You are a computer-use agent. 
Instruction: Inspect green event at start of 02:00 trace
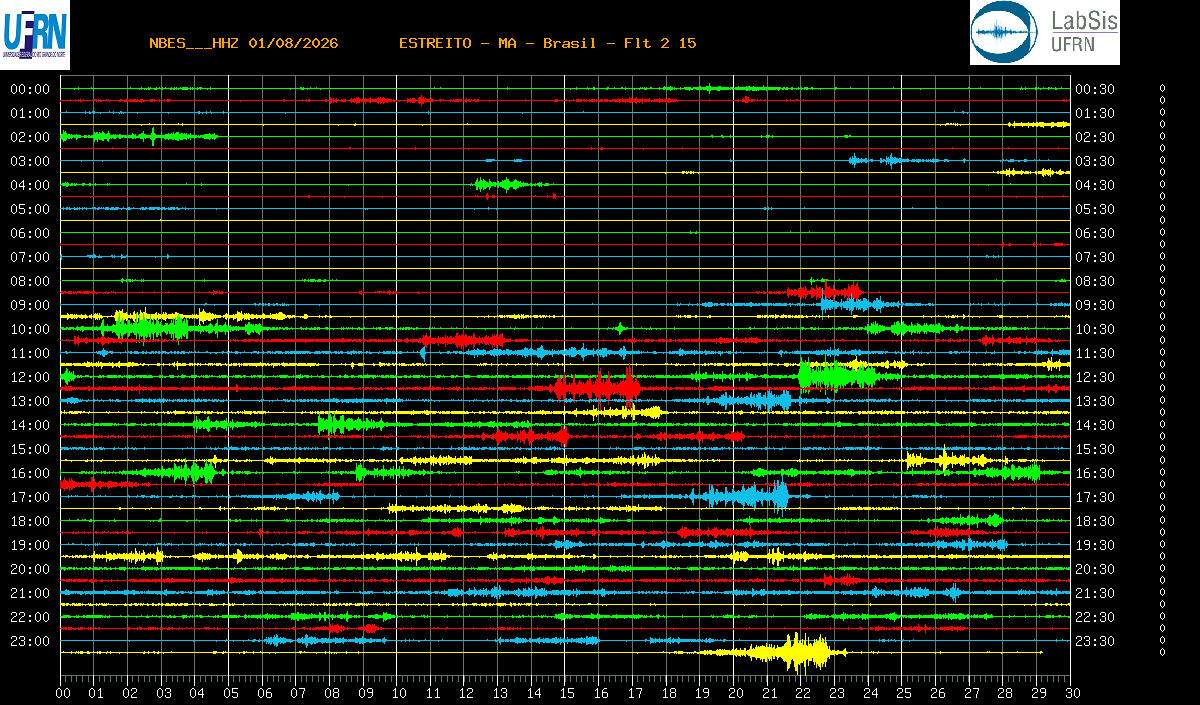click(x=140, y=136)
